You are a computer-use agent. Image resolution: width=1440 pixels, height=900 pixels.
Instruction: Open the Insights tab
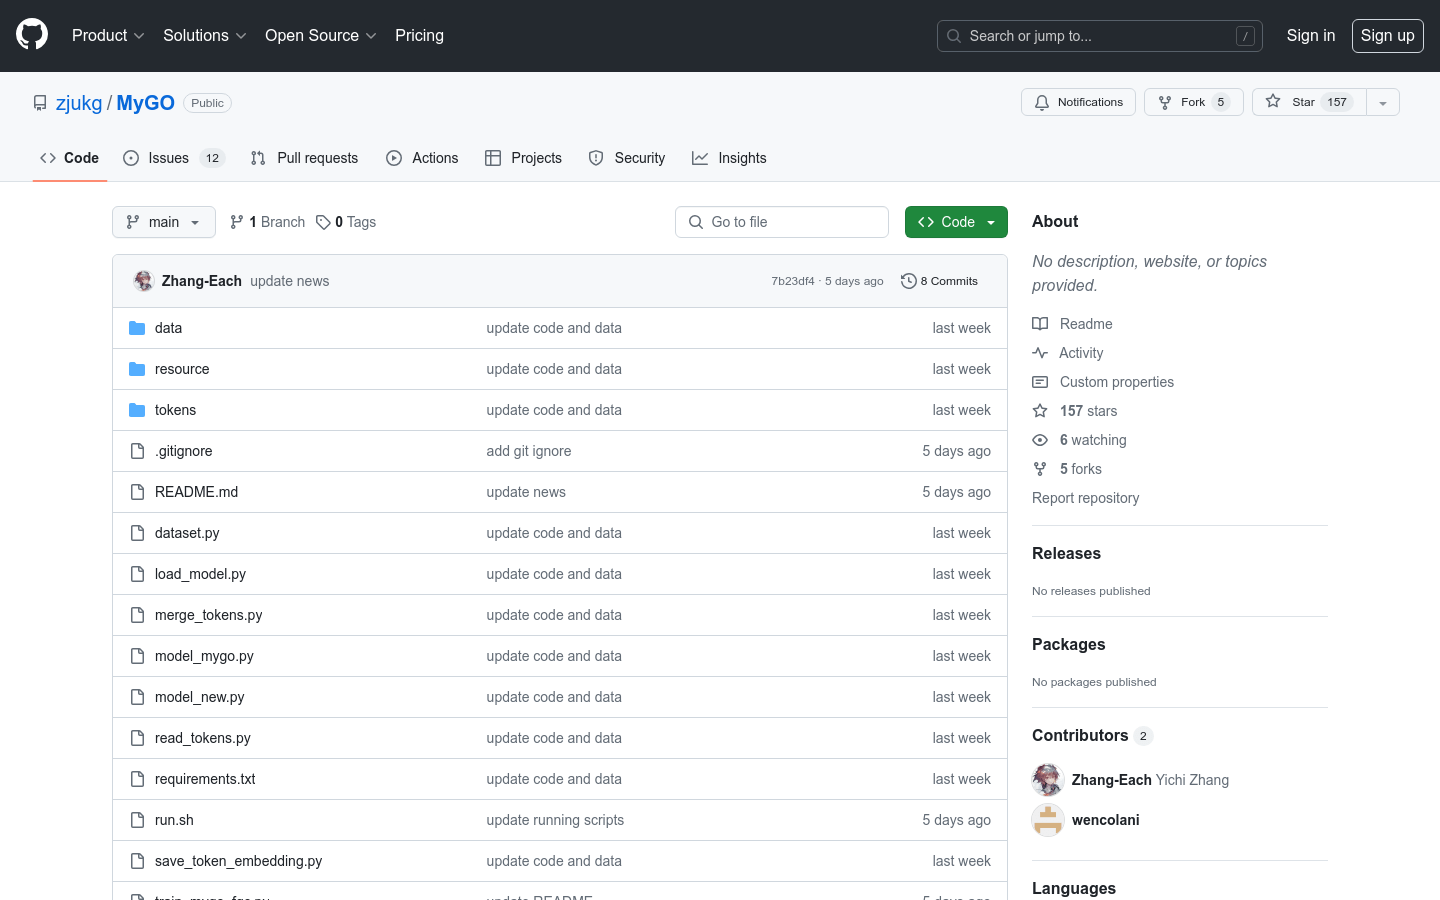(x=729, y=158)
